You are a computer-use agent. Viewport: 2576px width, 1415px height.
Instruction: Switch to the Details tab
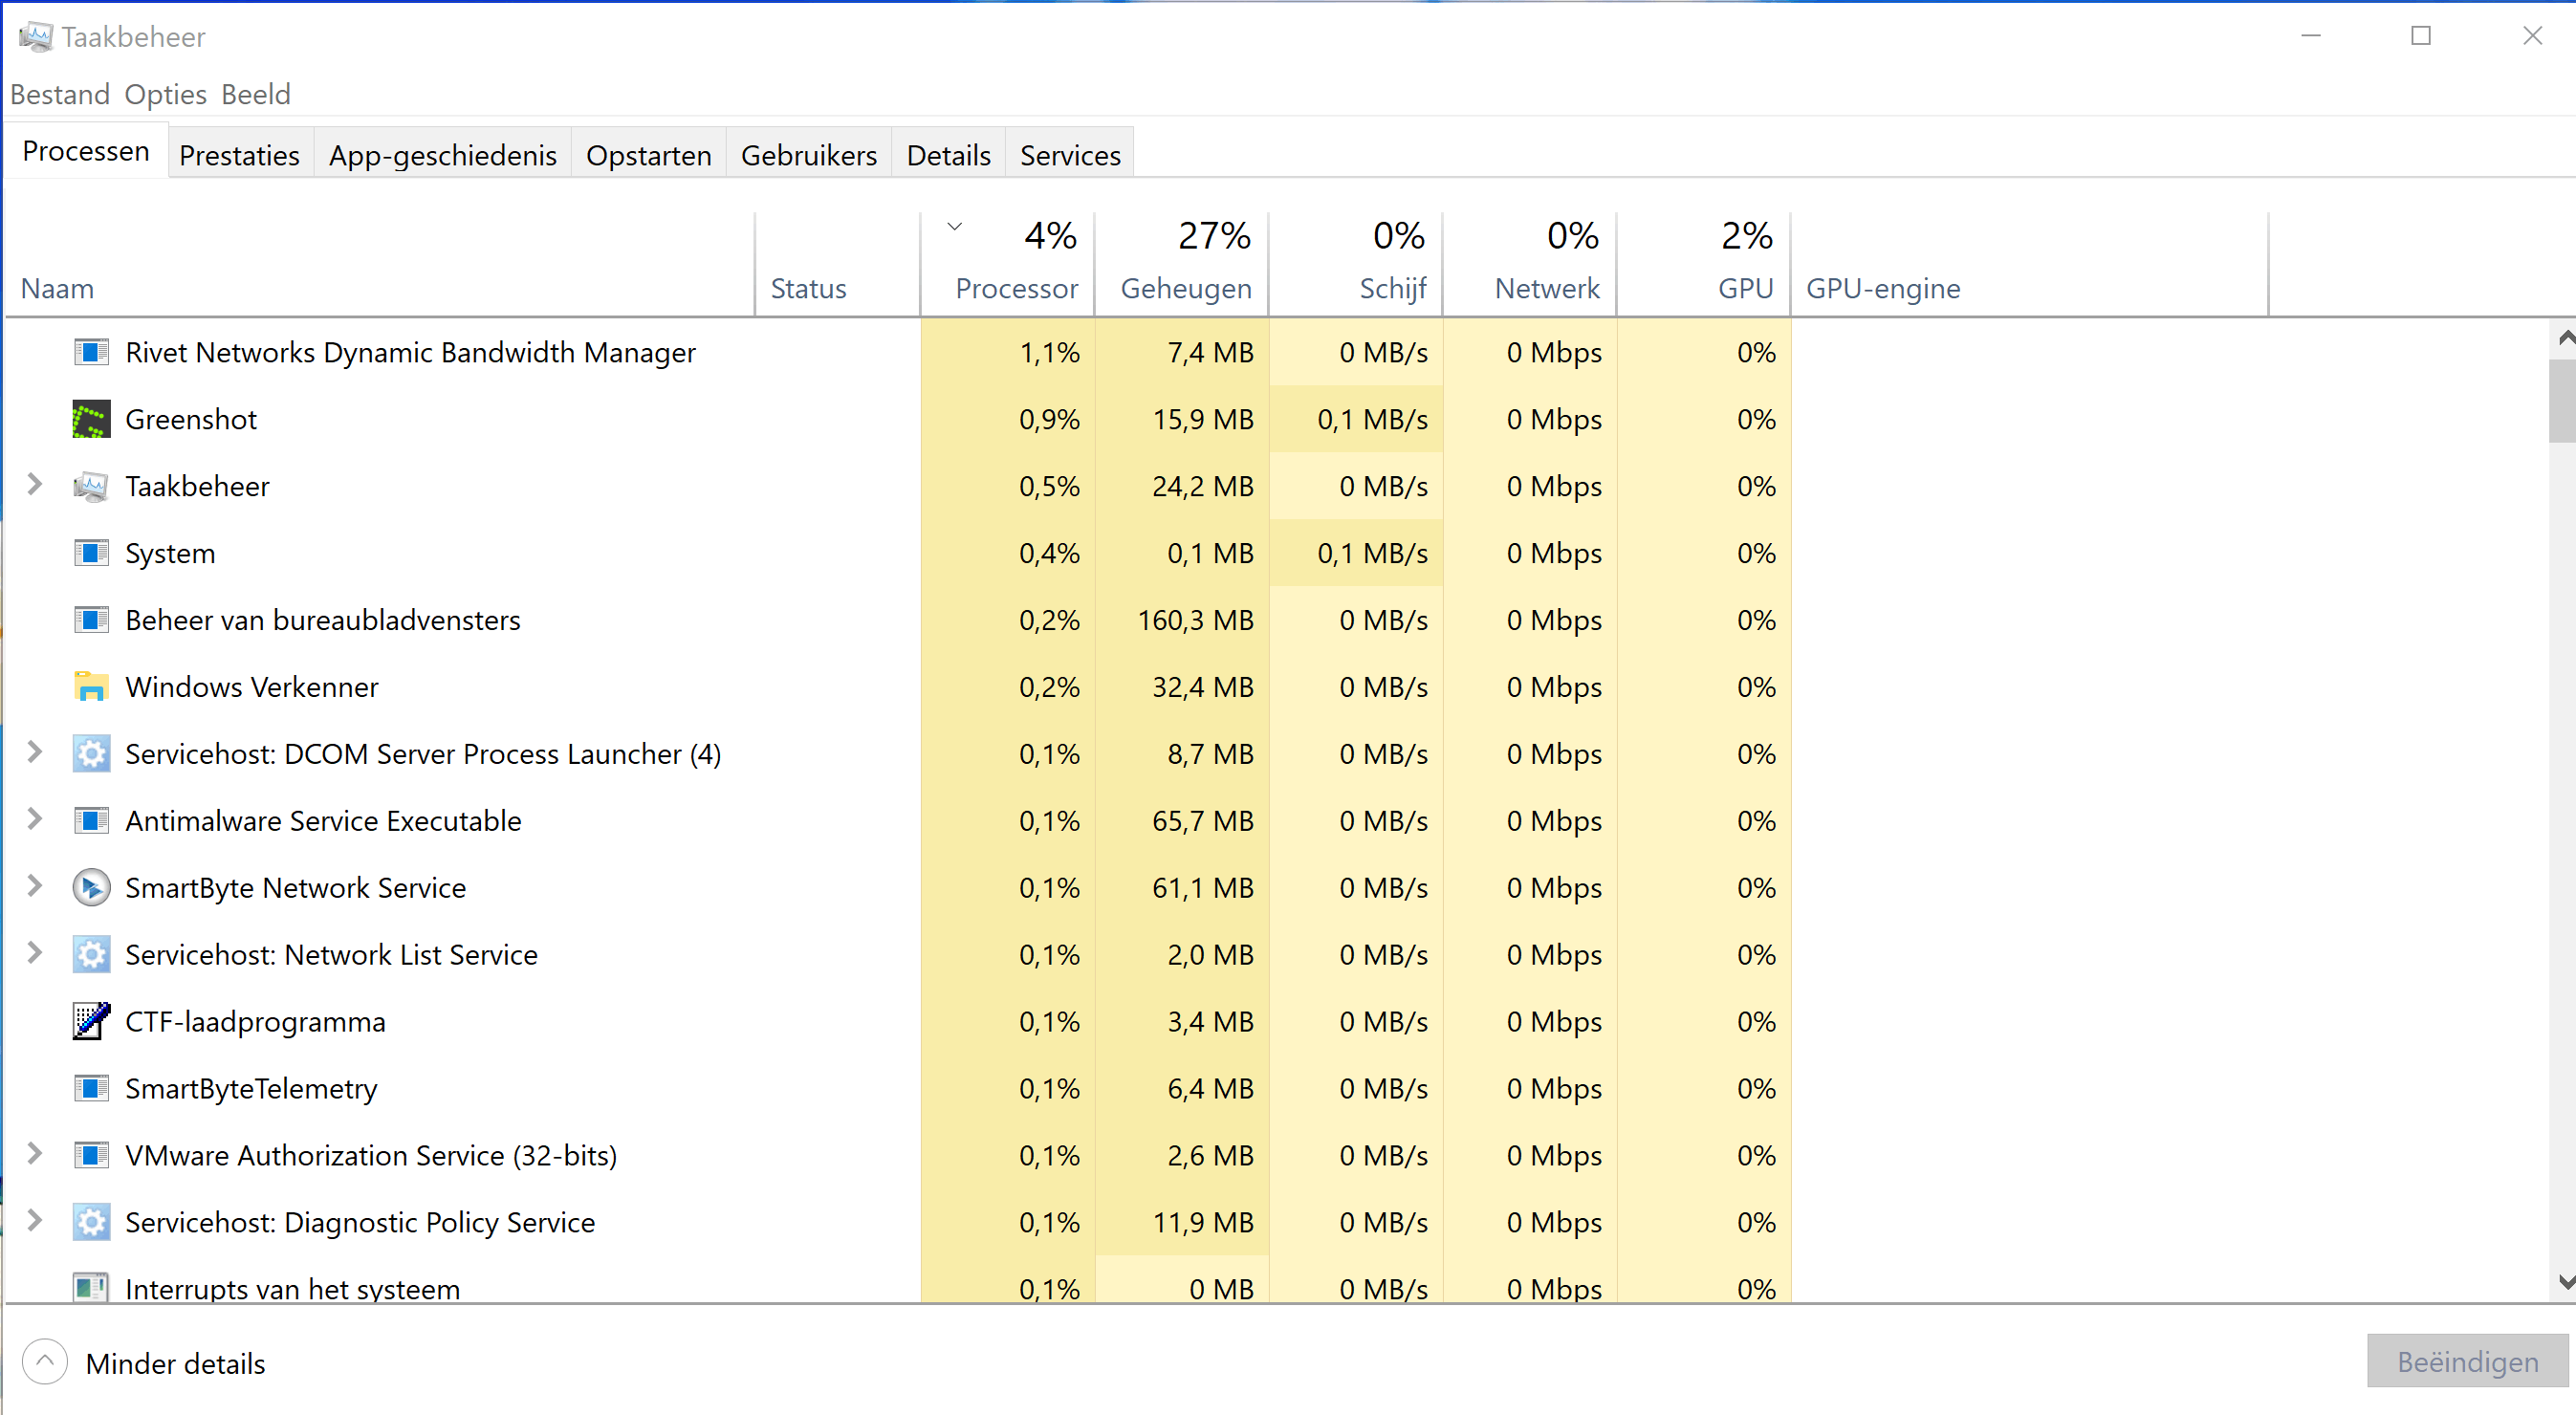click(x=949, y=155)
